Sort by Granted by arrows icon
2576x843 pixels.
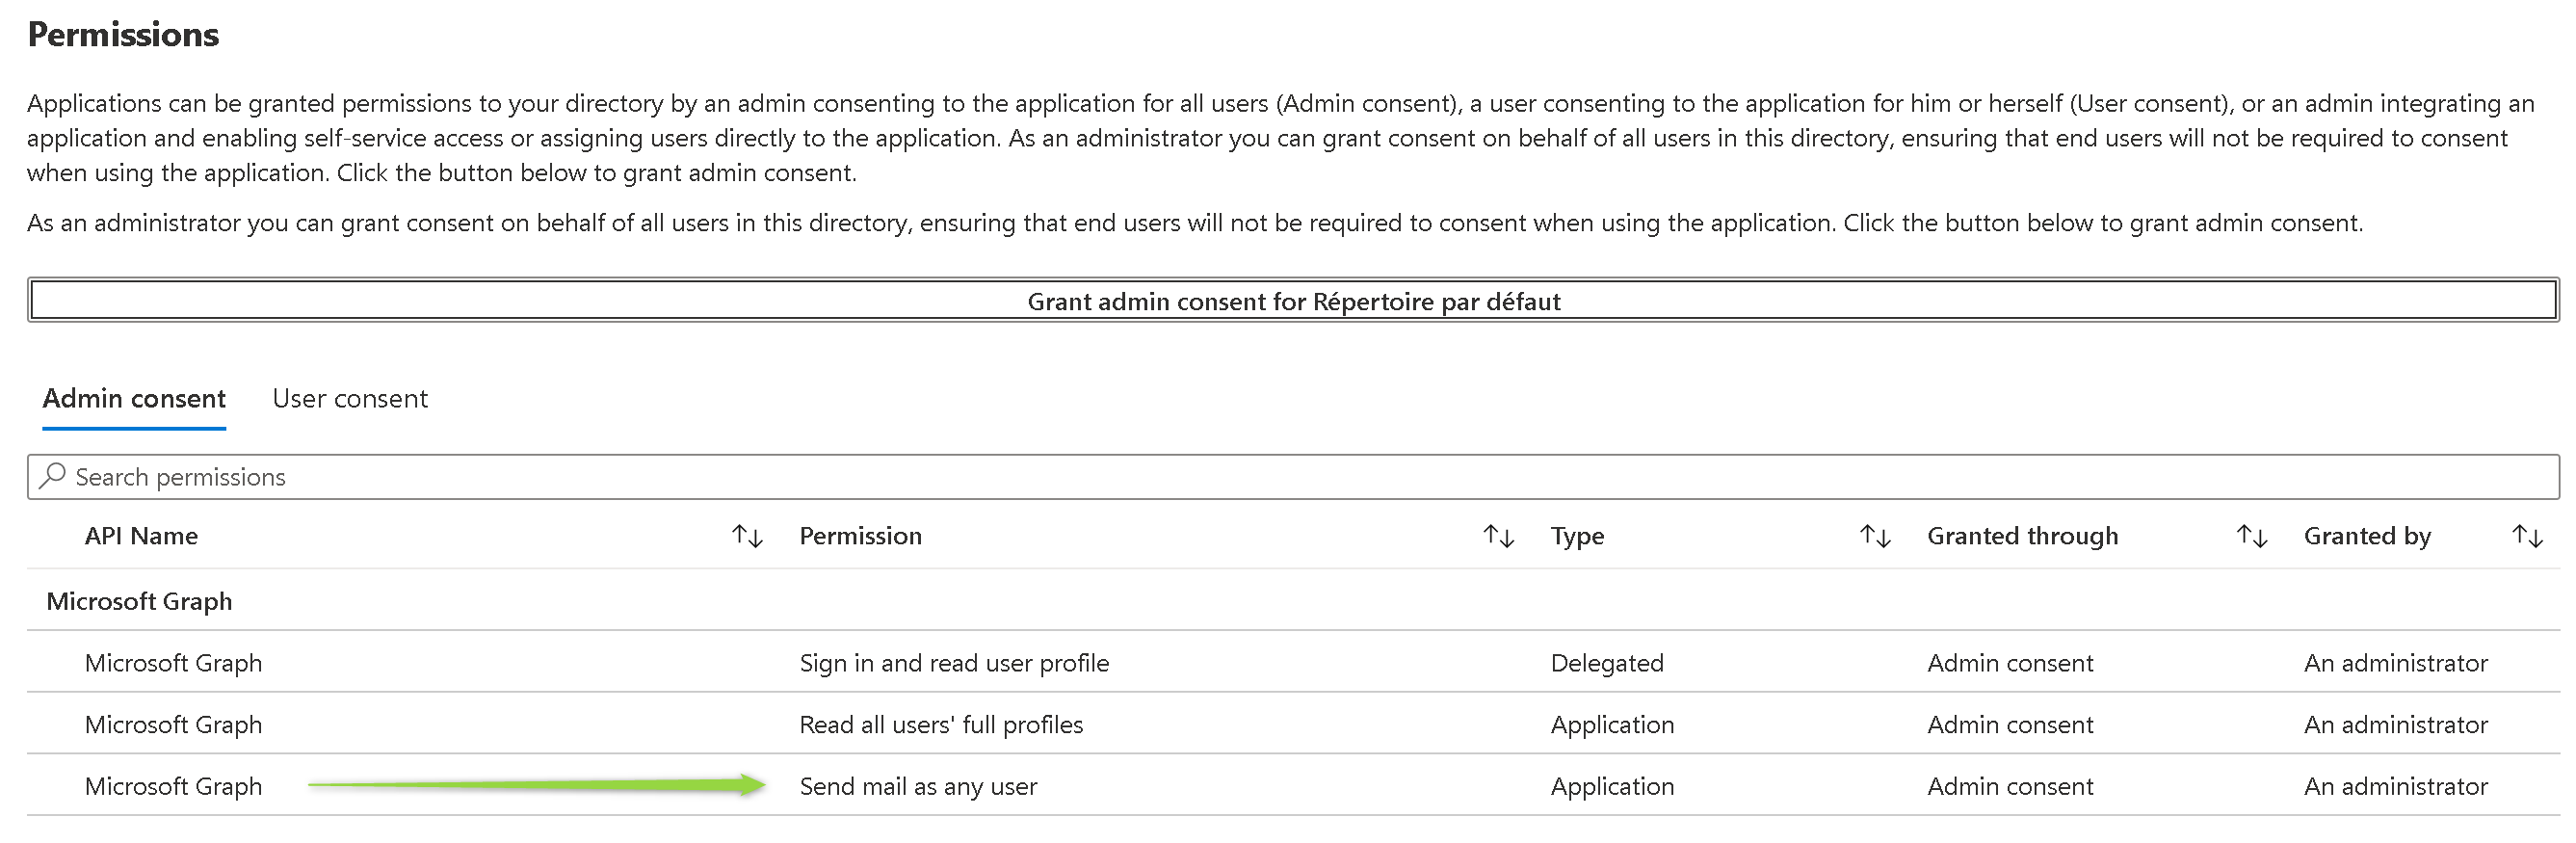coord(2528,536)
